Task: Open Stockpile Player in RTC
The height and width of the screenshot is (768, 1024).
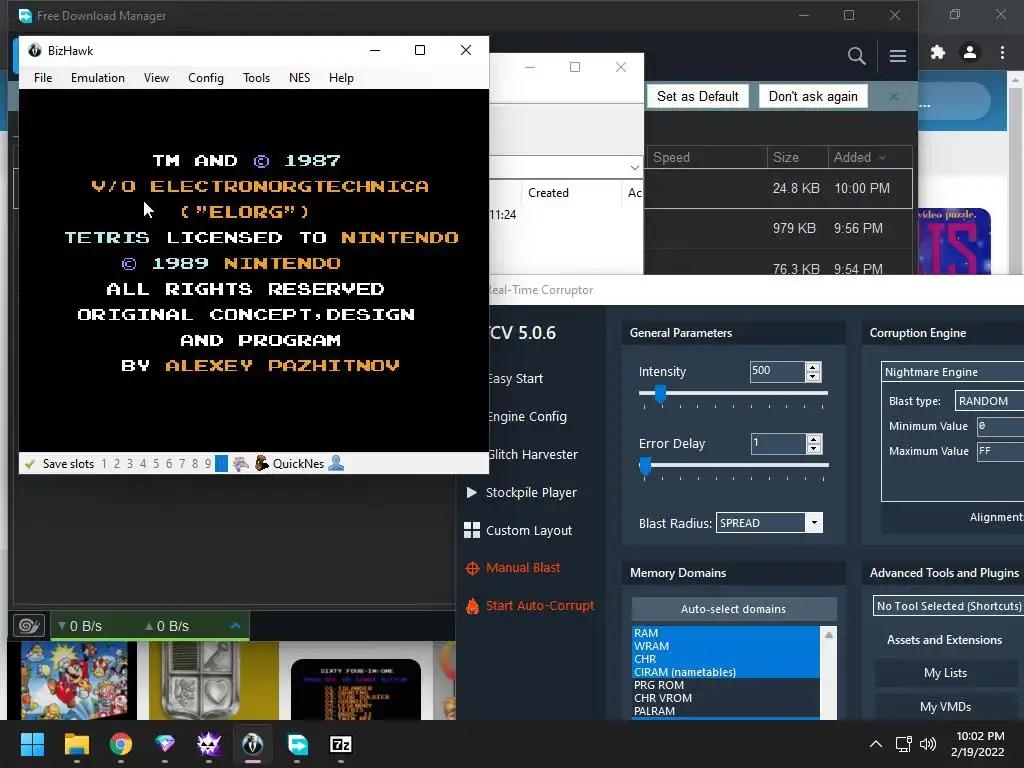Action: [x=521, y=492]
